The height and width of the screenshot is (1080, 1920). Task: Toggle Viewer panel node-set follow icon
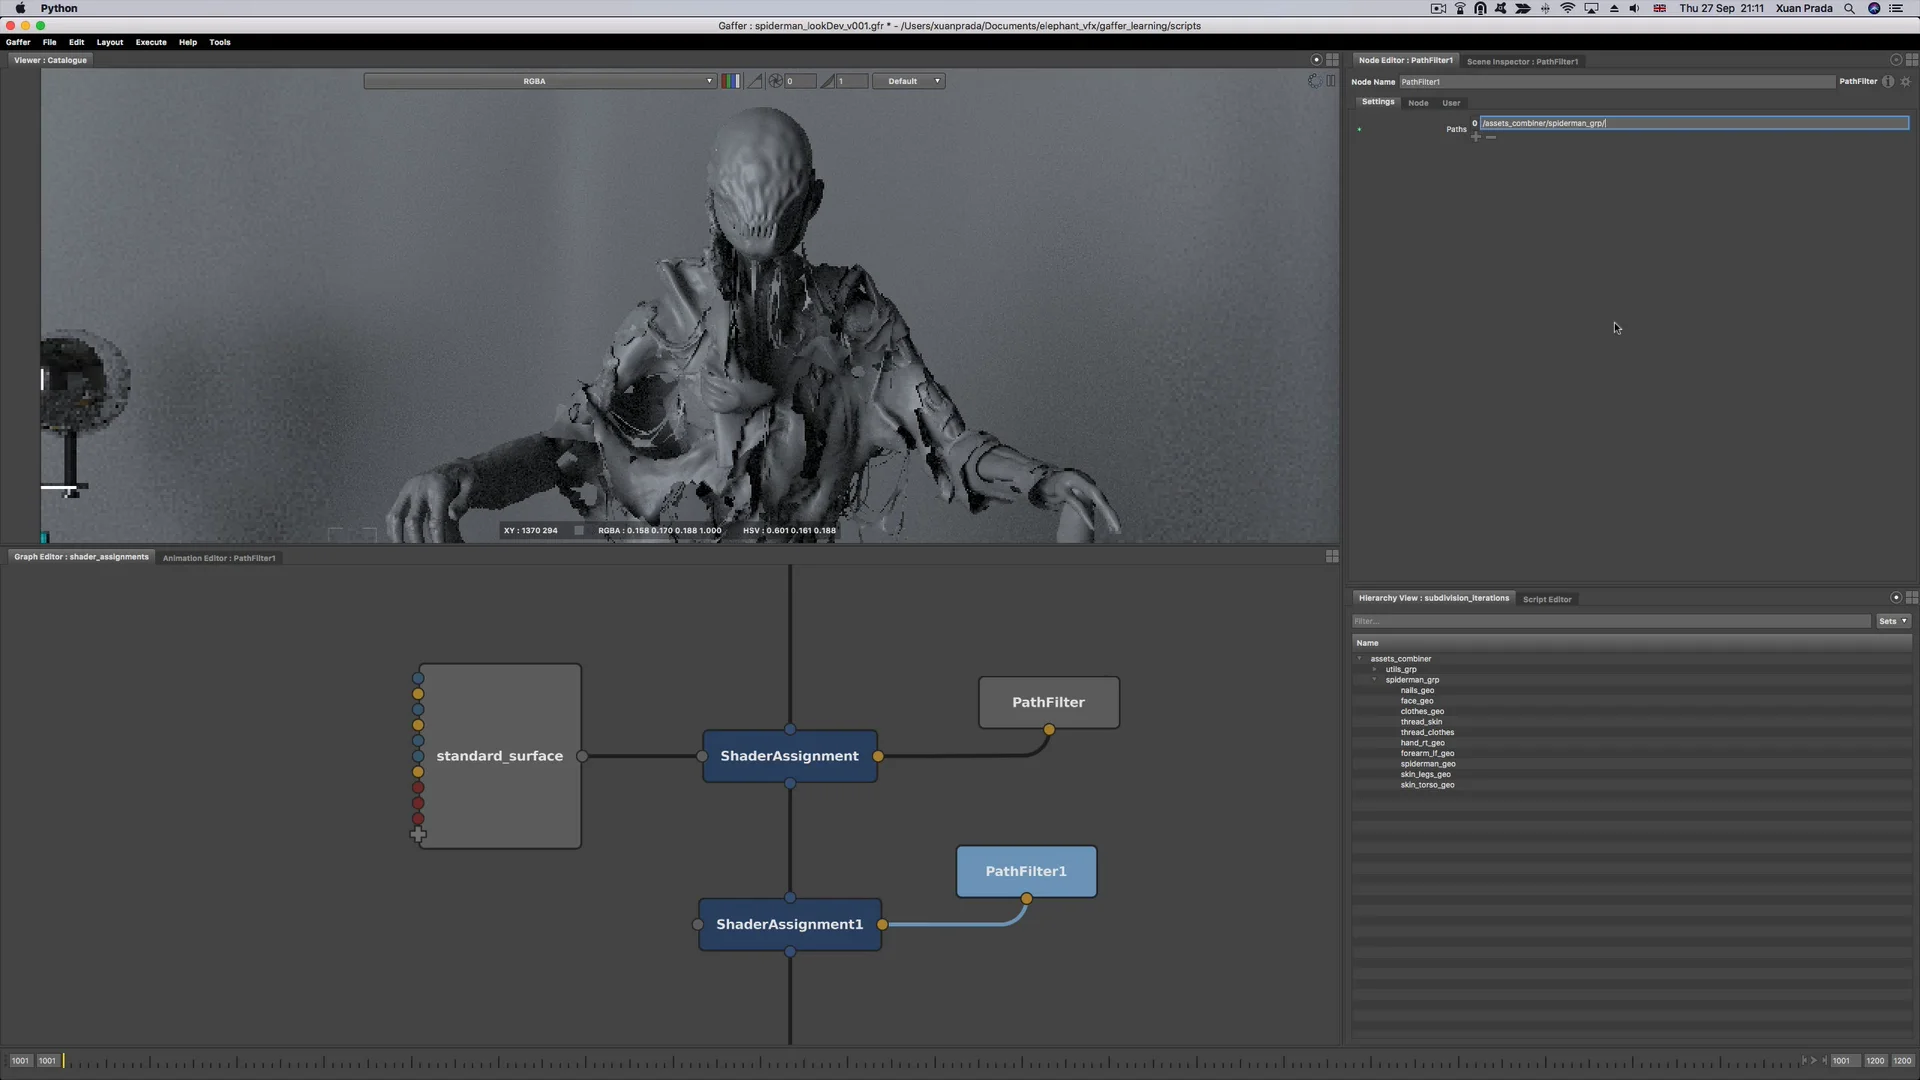pyautogui.click(x=1316, y=60)
